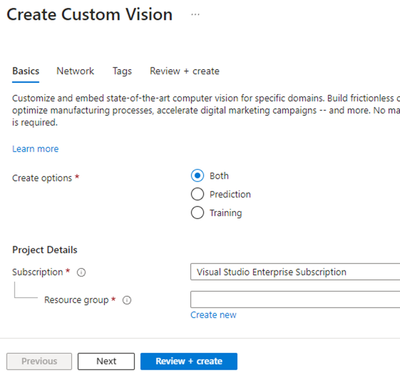
Task: Click the blue Review + create button
Action: tap(189, 361)
